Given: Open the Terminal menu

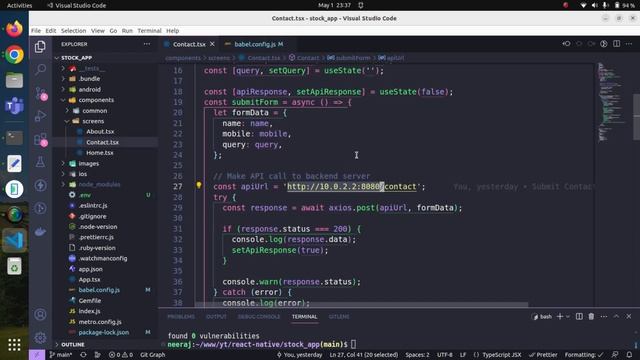Looking at the screenshot, I should (x=149, y=31).
